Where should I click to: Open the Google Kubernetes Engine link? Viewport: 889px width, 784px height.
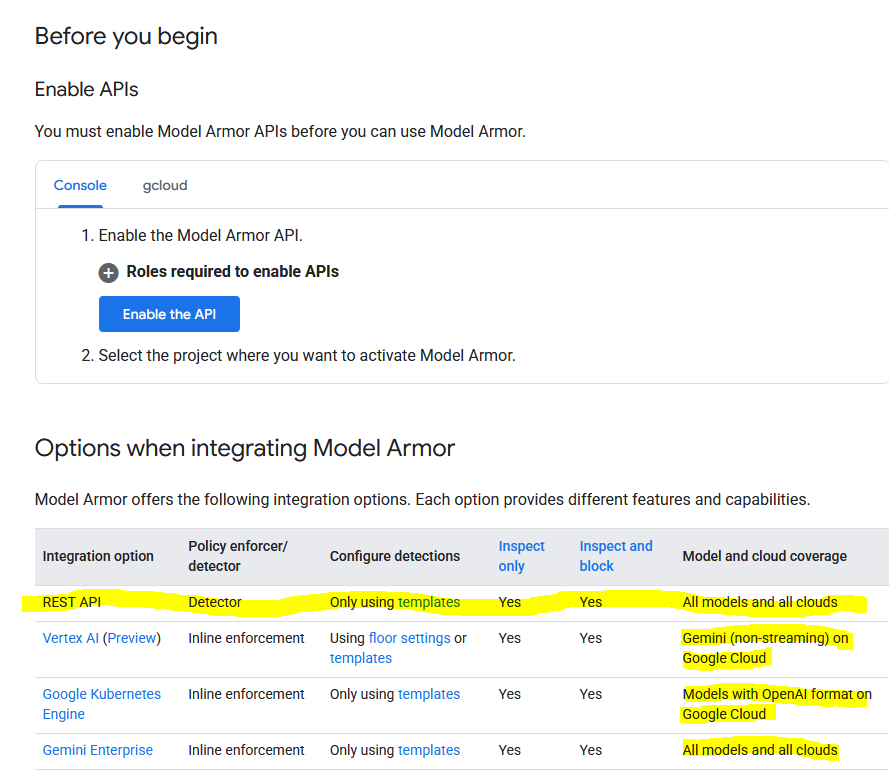pos(101,704)
